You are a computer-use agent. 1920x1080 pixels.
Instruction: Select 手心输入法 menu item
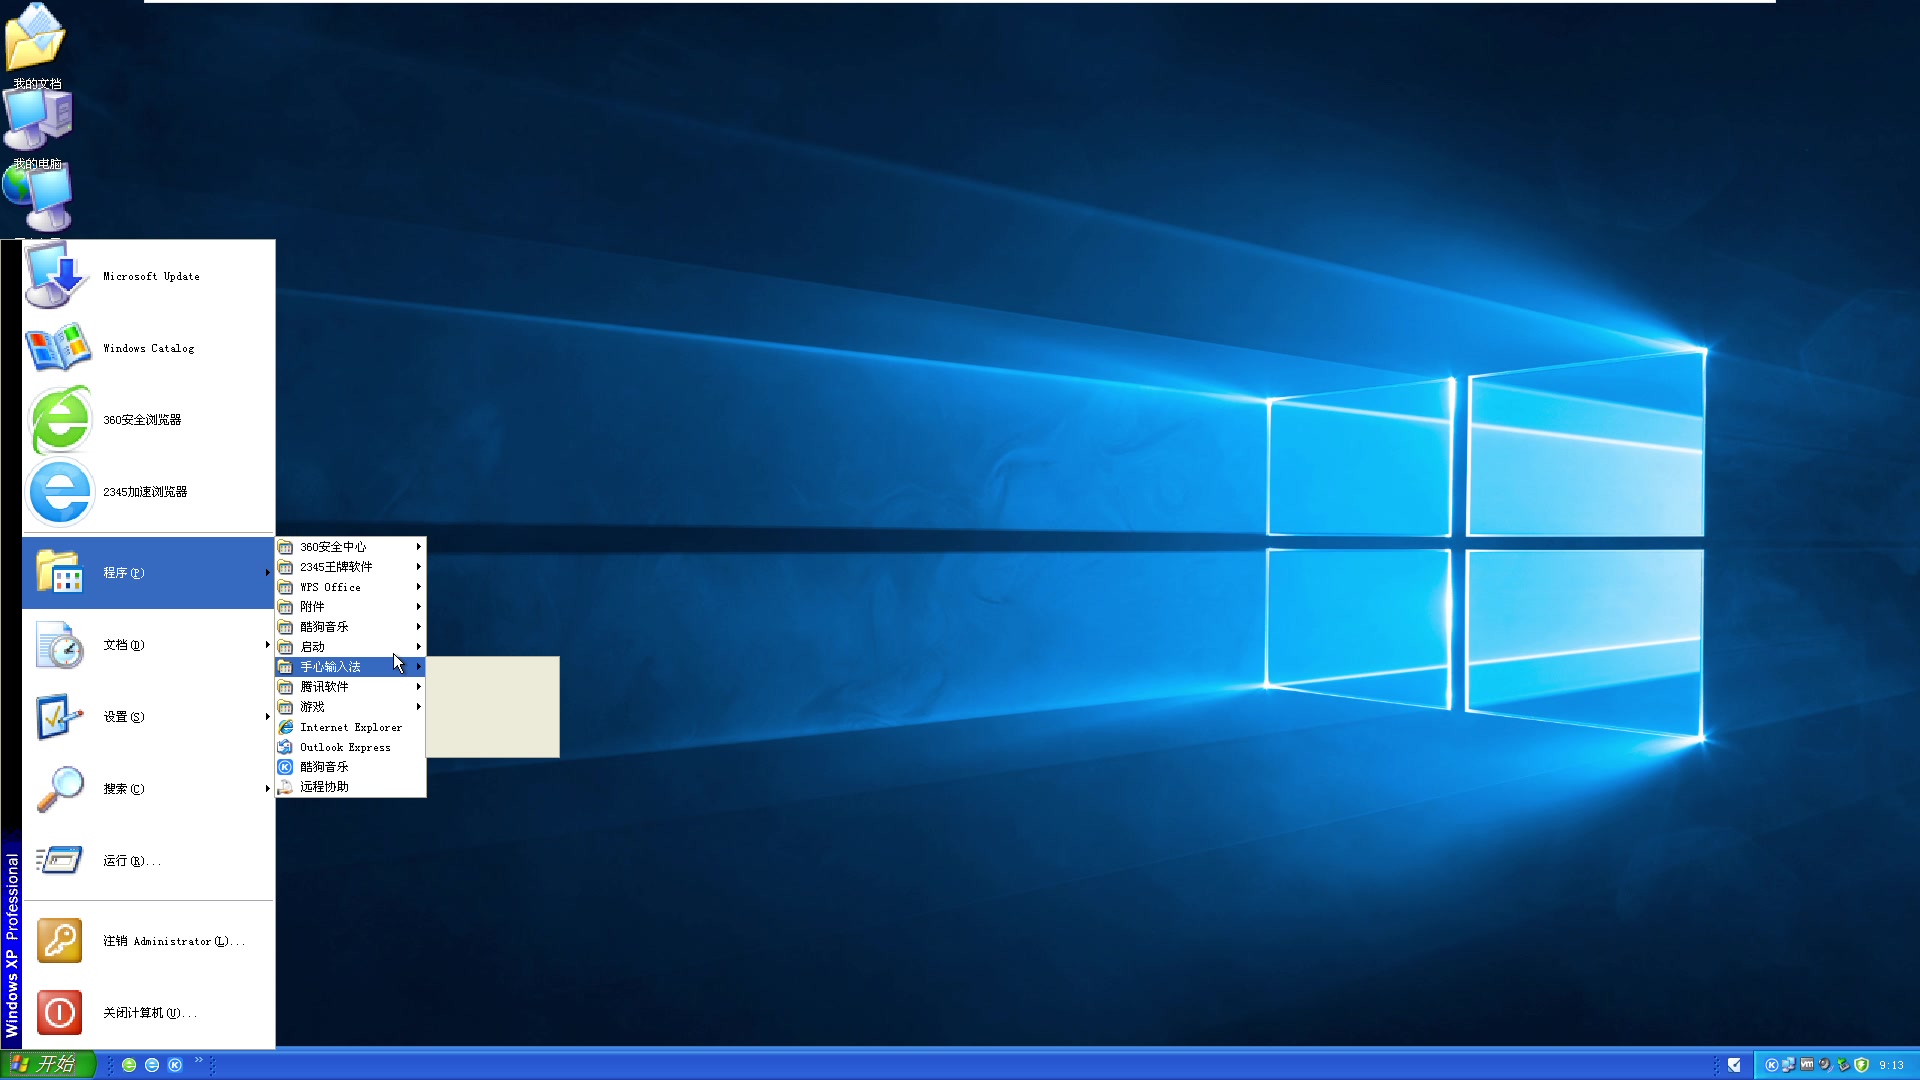349,666
